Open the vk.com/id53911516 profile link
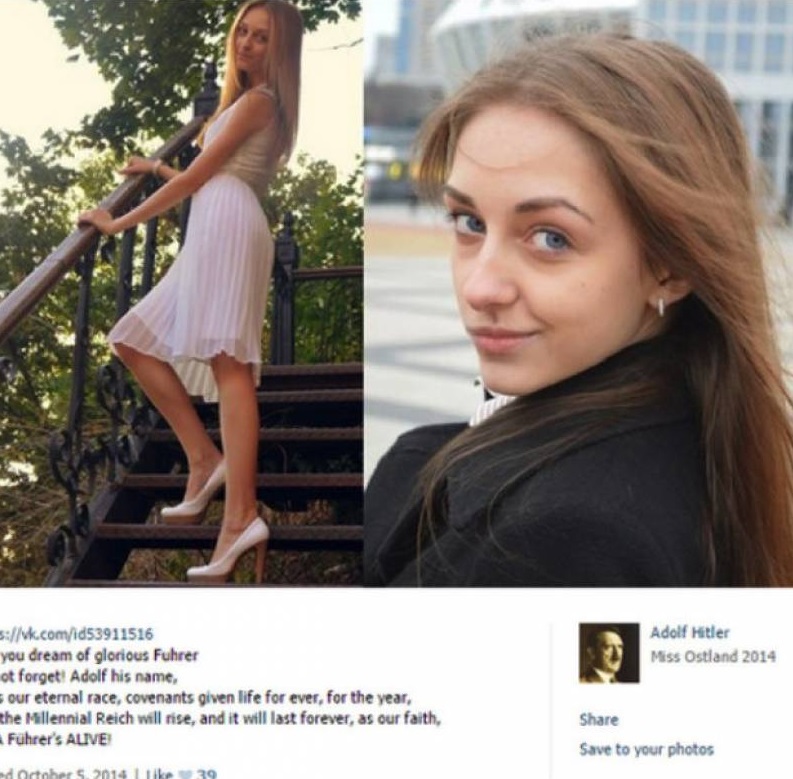Image resolution: width=793 pixels, height=779 pixels. pyautogui.click(x=76, y=634)
